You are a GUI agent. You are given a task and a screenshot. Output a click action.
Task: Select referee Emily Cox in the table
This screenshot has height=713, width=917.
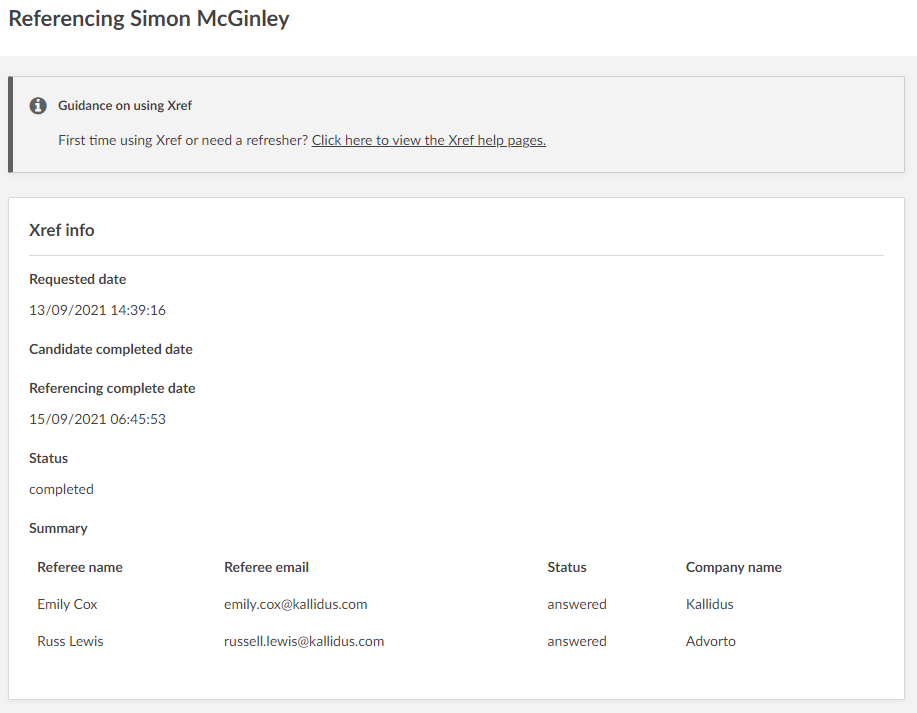coord(67,604)
